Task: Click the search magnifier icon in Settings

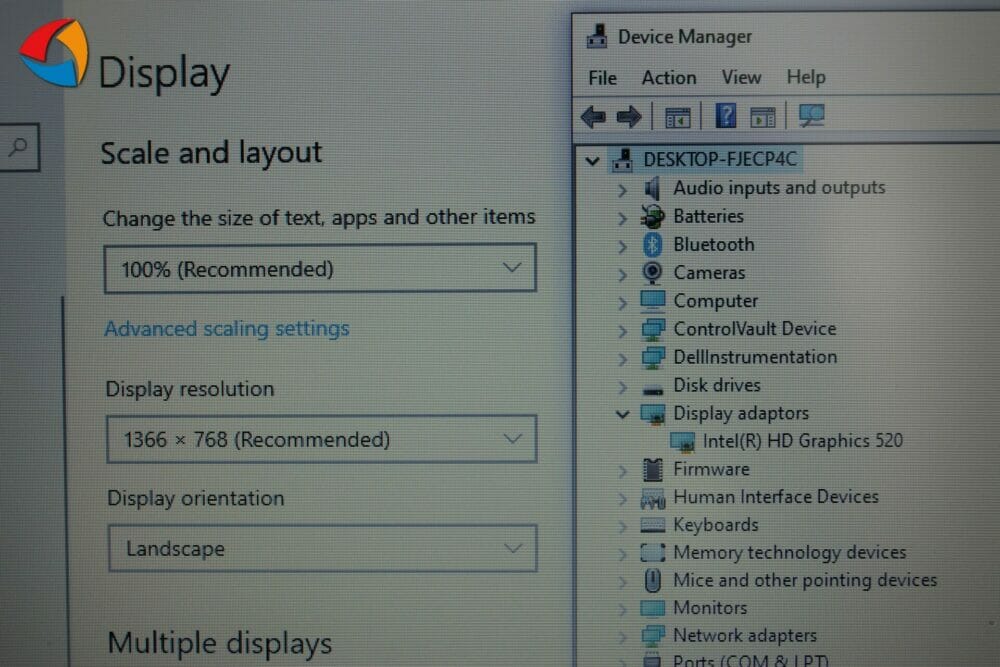Action: pyautogui.click(x=19, y=147)
